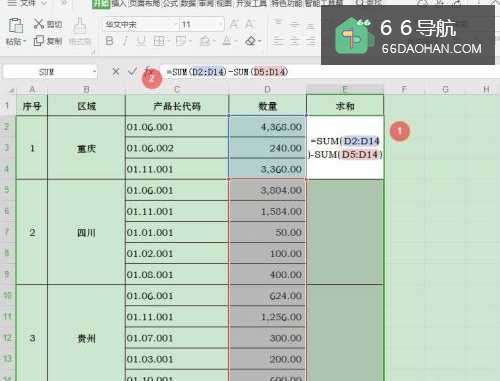Open the fill color picker
The image size is (500, 381).
(x=205, y=41)
